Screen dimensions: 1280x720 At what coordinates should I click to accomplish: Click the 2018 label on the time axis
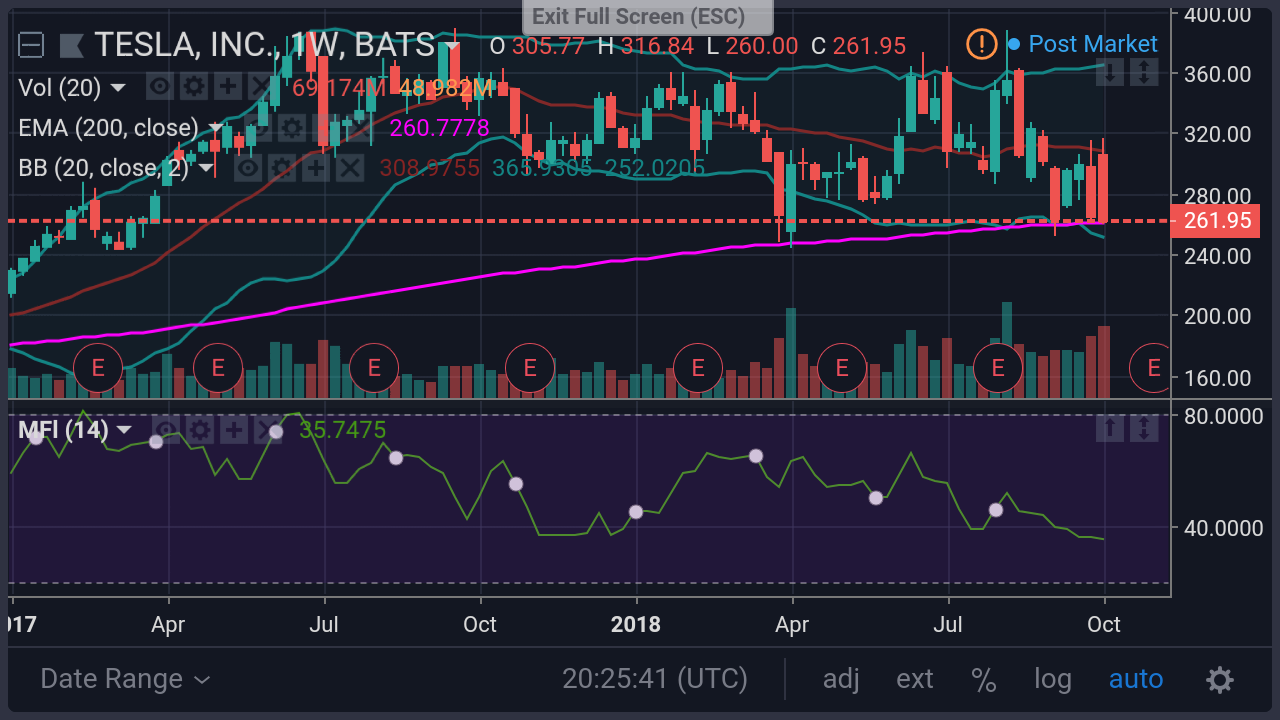point(636,624)
